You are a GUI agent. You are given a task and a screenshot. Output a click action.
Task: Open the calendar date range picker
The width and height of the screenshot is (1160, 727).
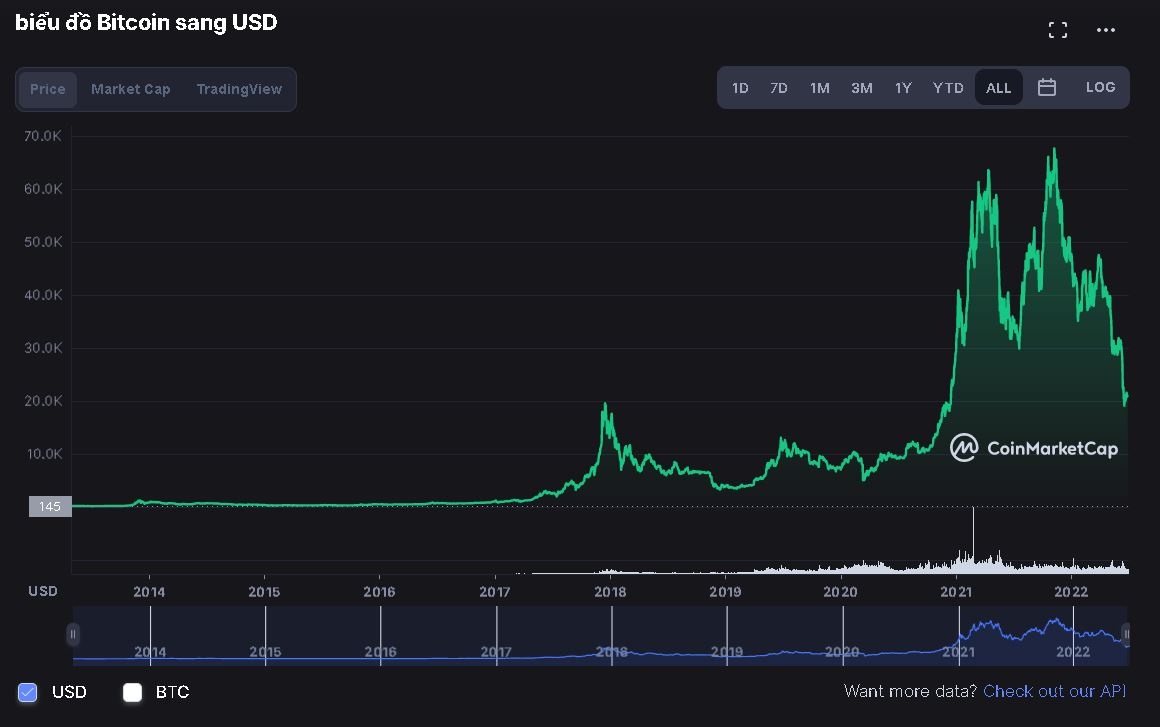(1046, 87)
